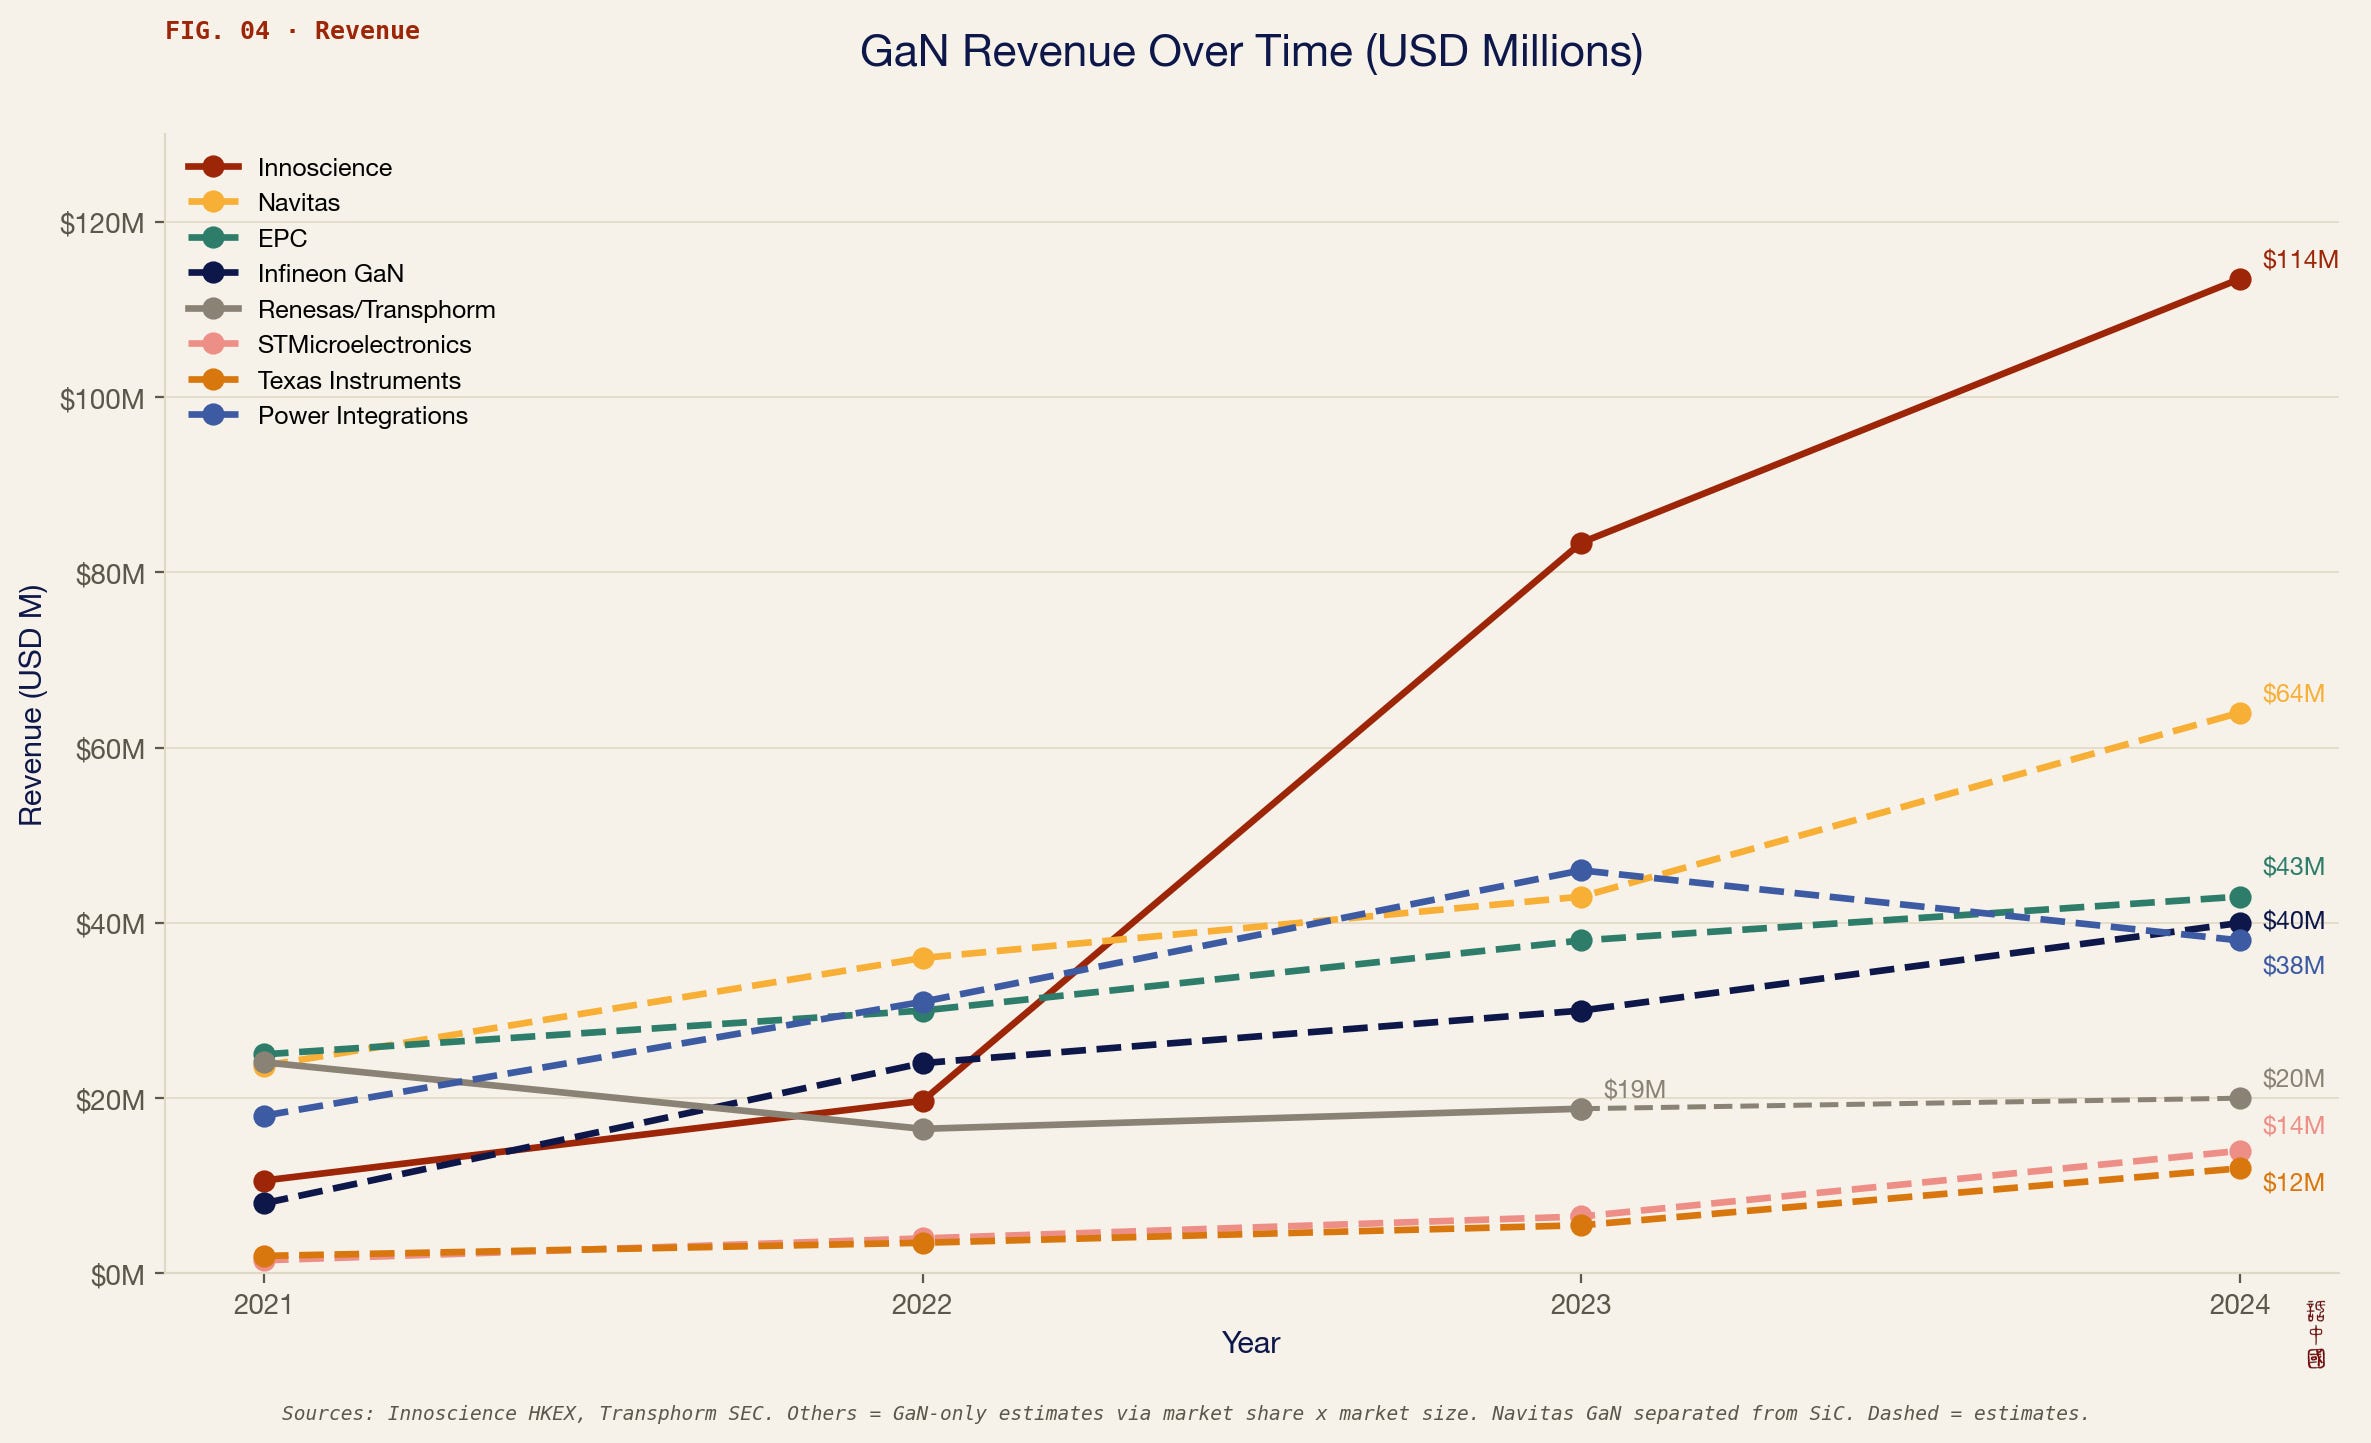Click the $114M data label

(x=2300, y=260)
